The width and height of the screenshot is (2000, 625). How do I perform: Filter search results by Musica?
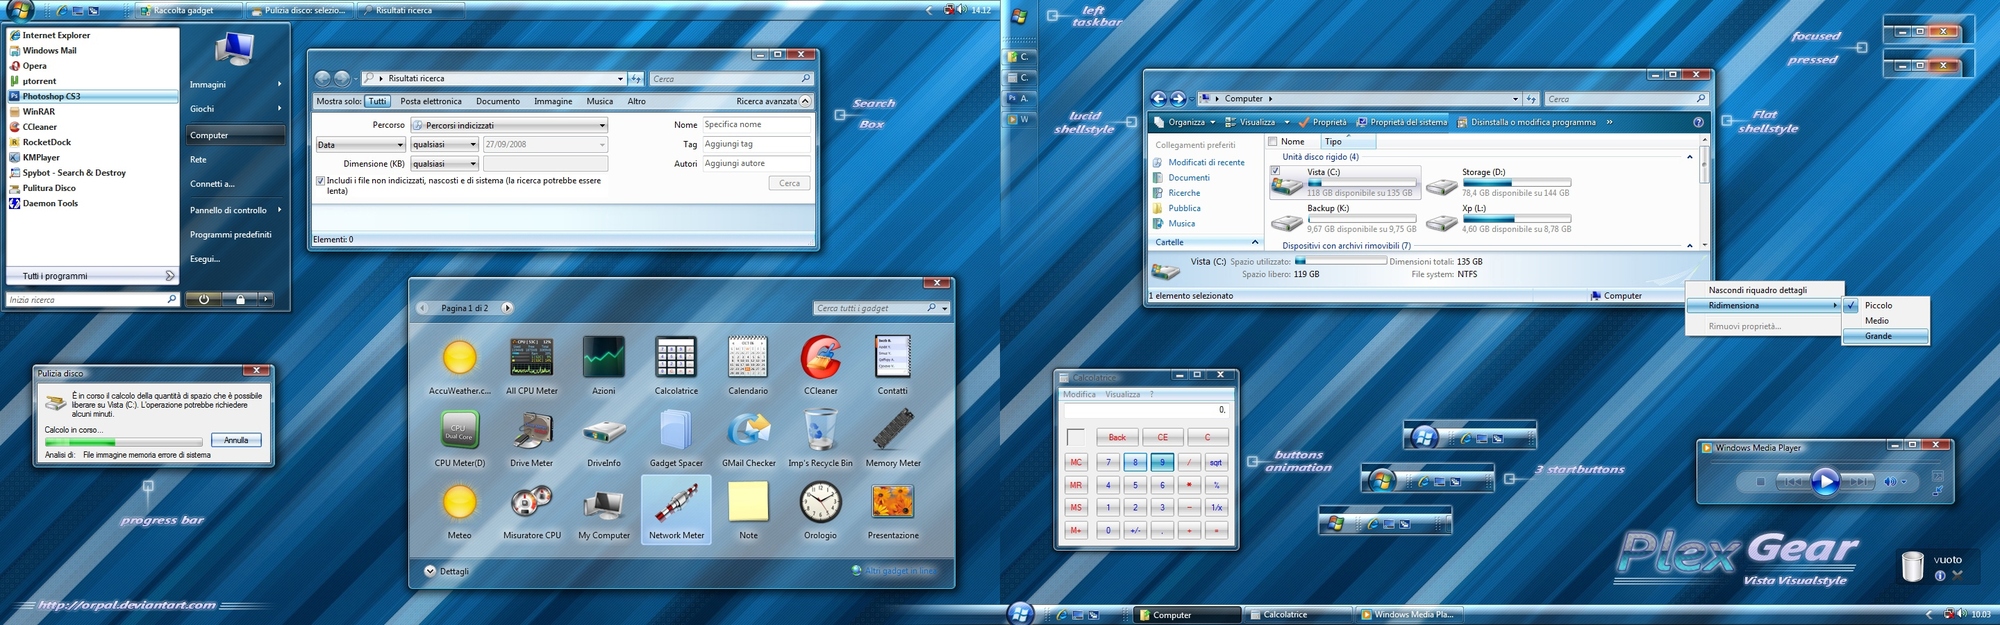[x=599, y=101]
